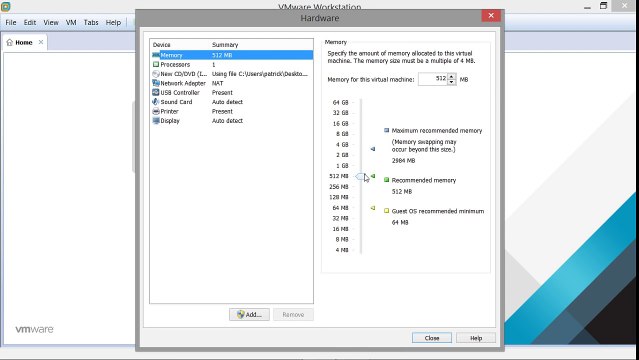Select the Network Adapter row
The image size is (639, 360).
click(232, 83)
